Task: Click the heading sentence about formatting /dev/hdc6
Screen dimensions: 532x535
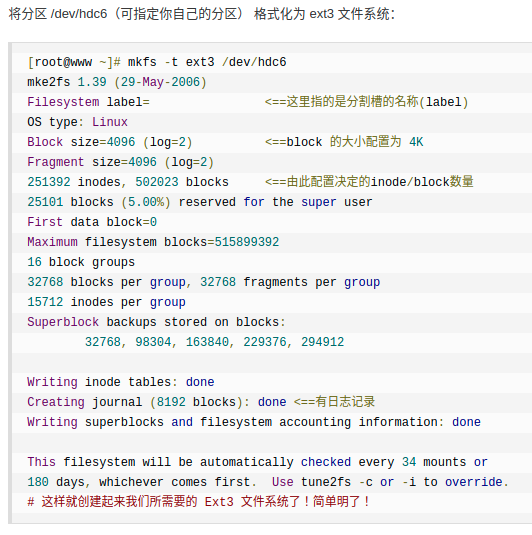Action: point(202,14)
